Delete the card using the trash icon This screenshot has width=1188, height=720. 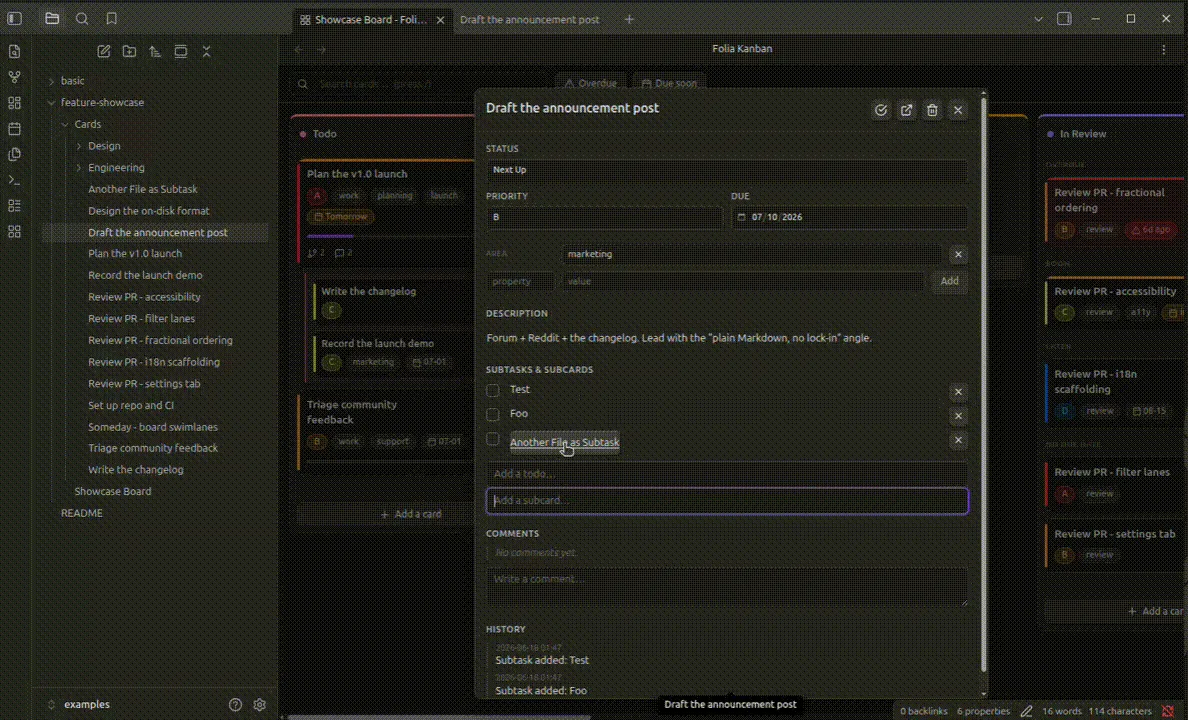[932, 110]
